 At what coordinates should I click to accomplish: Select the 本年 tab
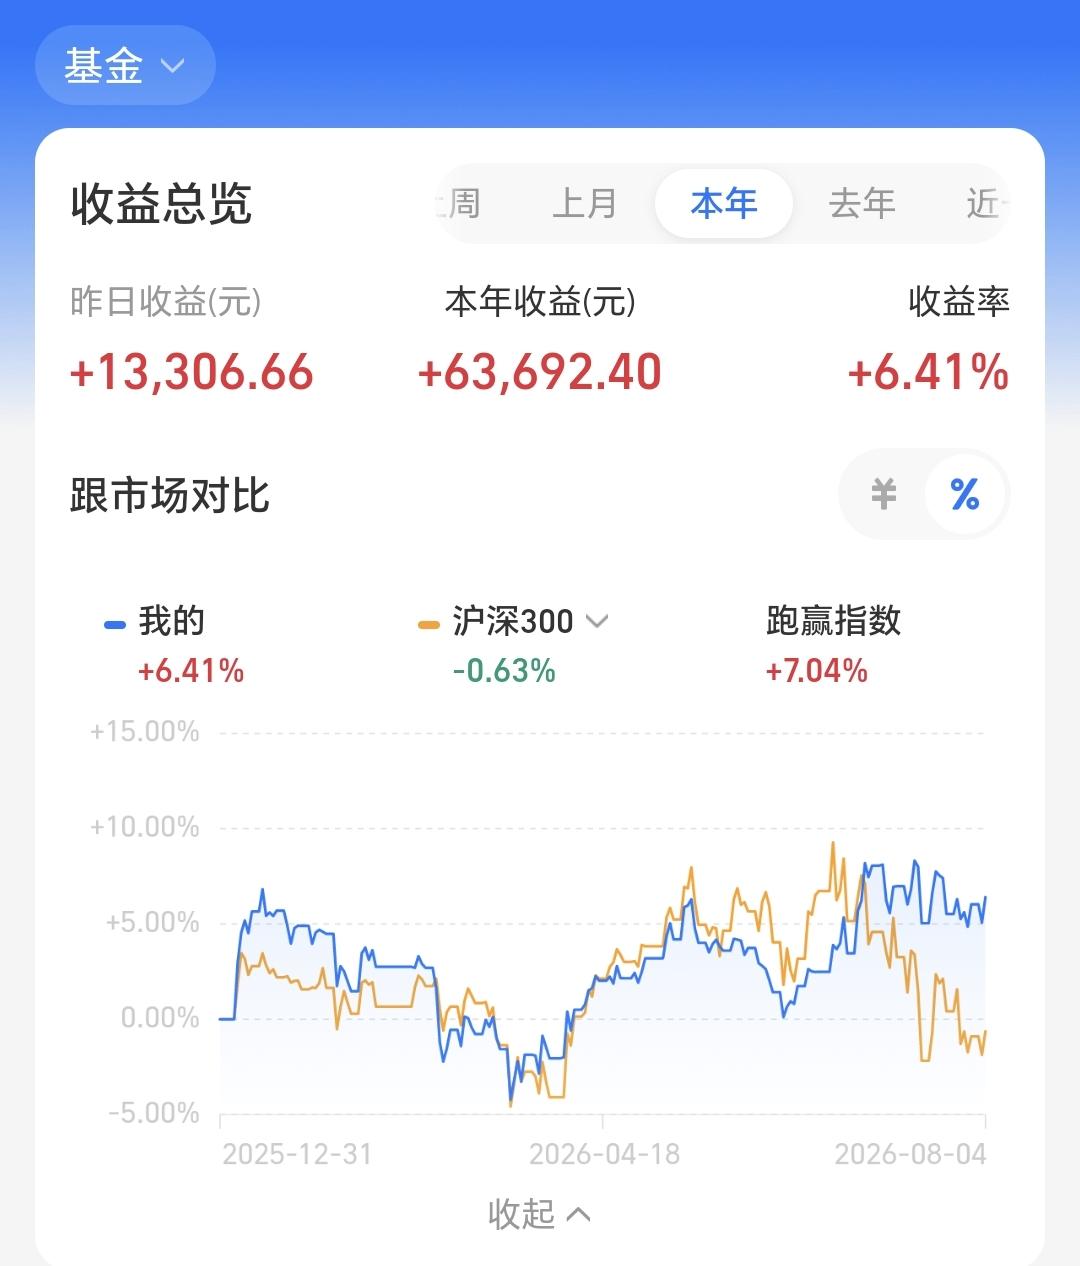(724, 204)
